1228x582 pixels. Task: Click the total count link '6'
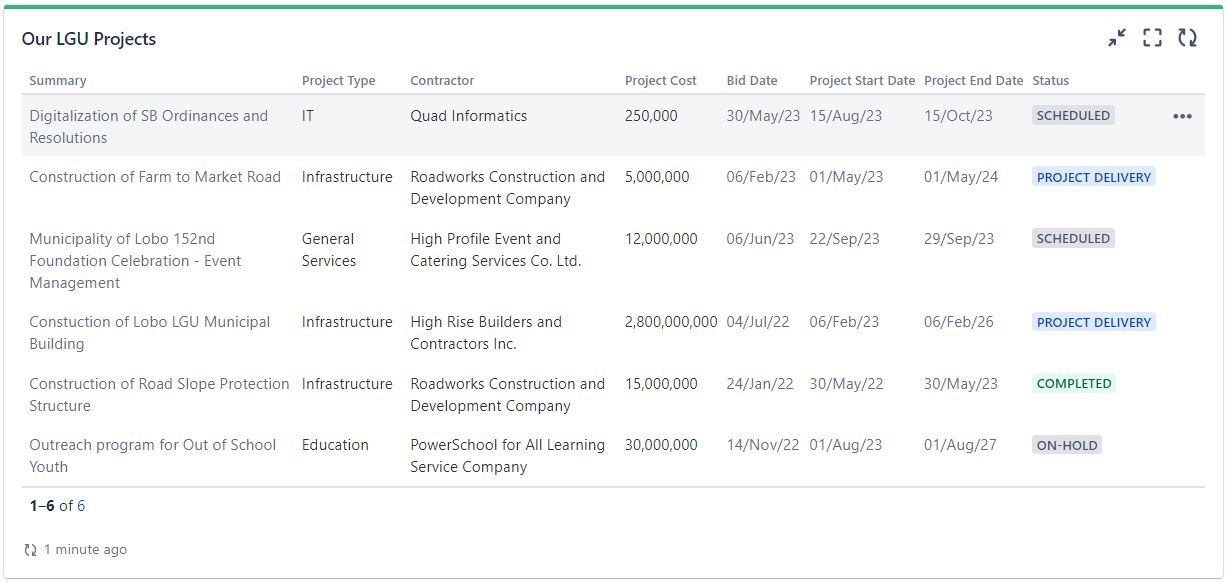(81, 506)
